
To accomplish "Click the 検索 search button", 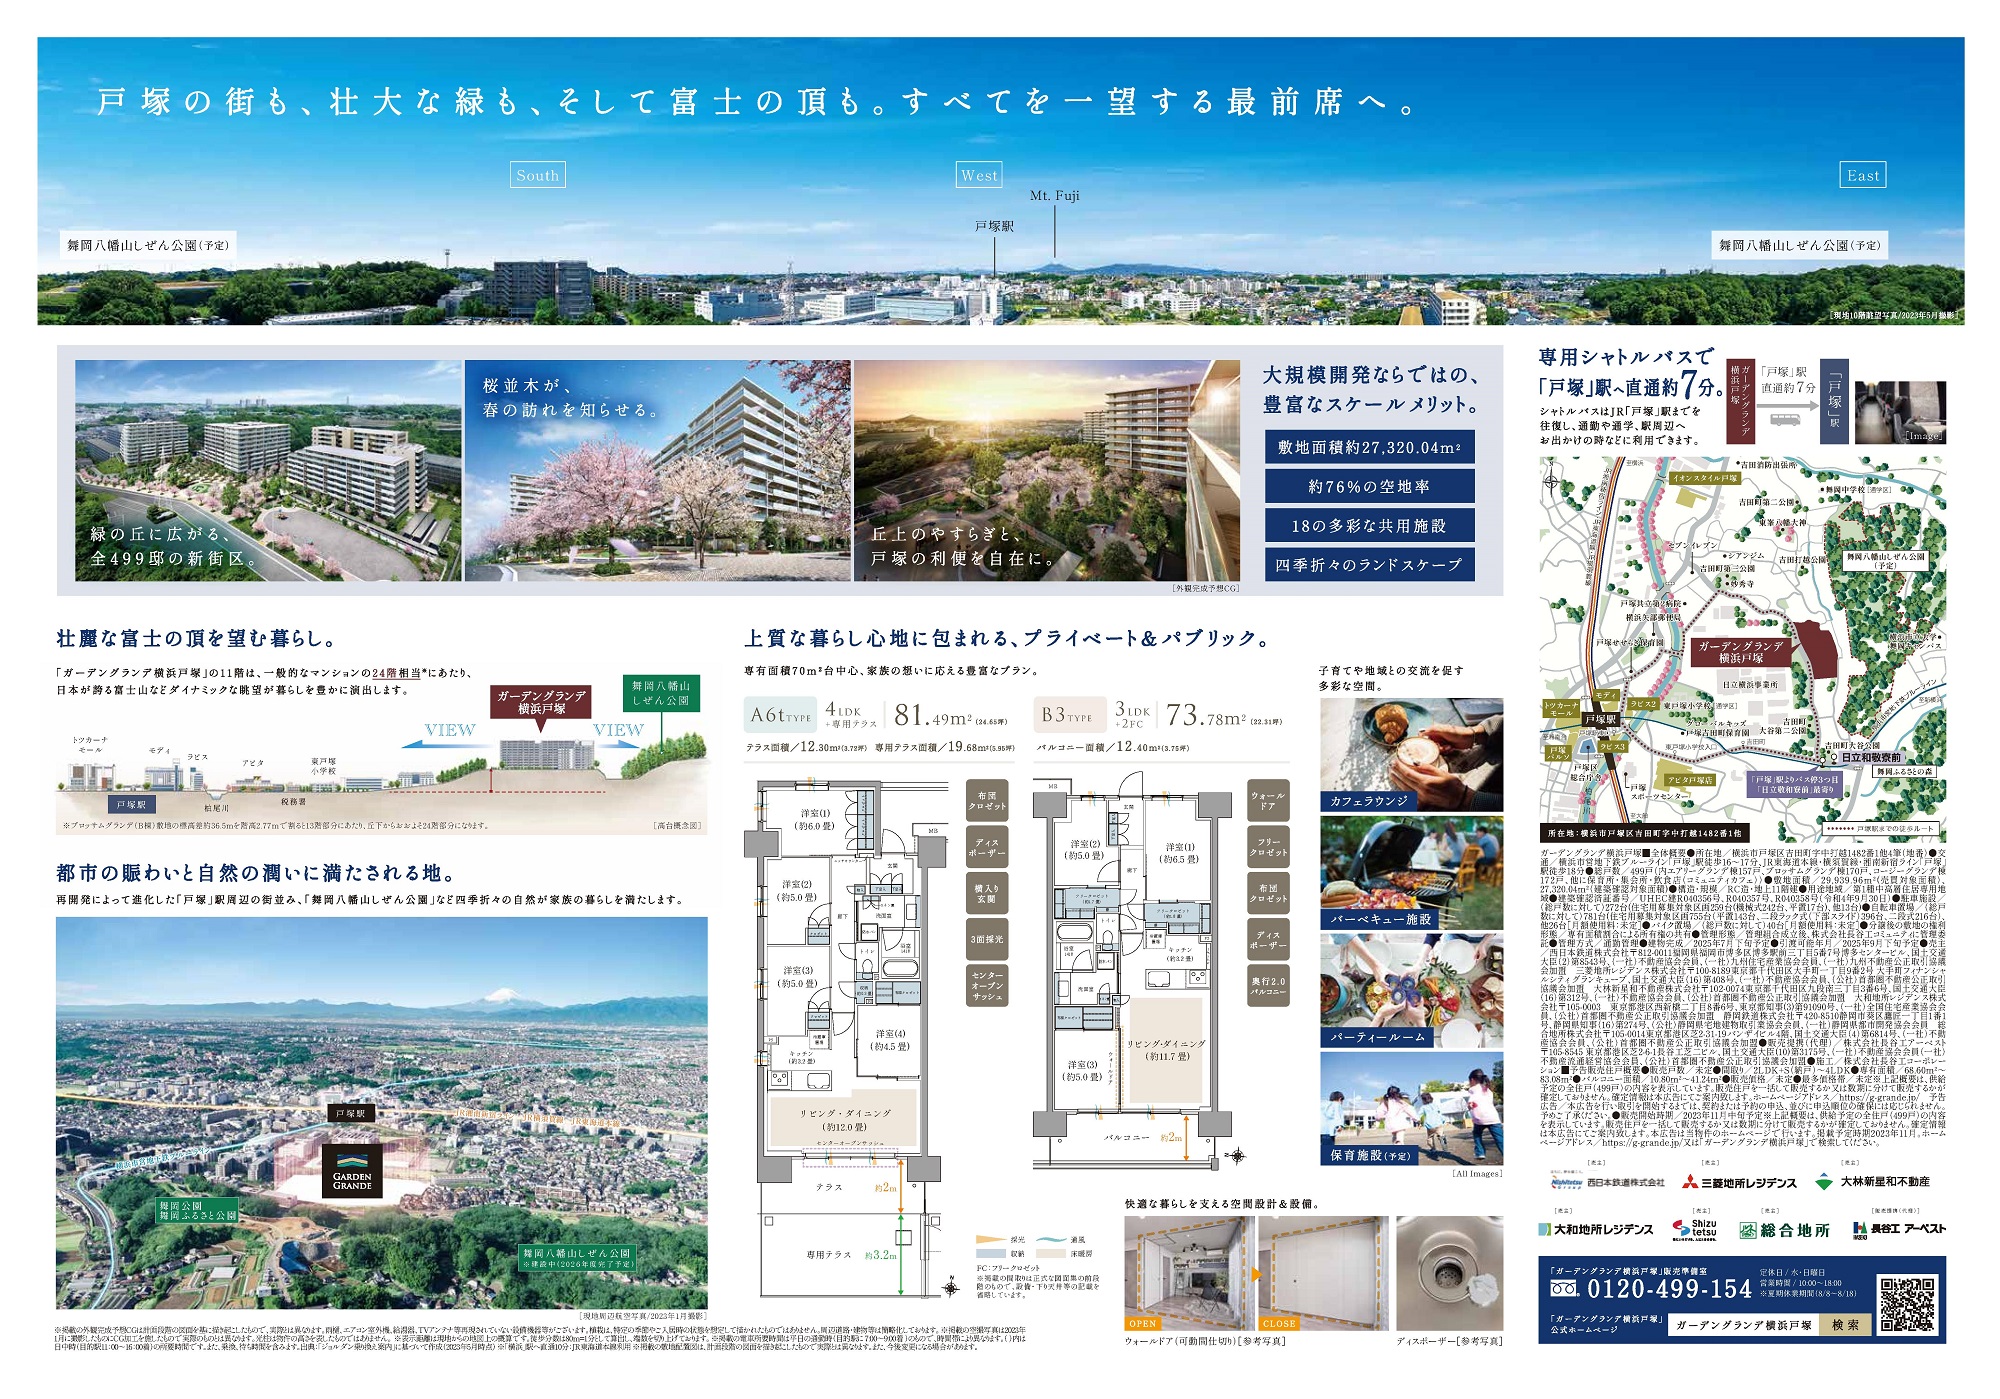I will click(1845, 1325).
